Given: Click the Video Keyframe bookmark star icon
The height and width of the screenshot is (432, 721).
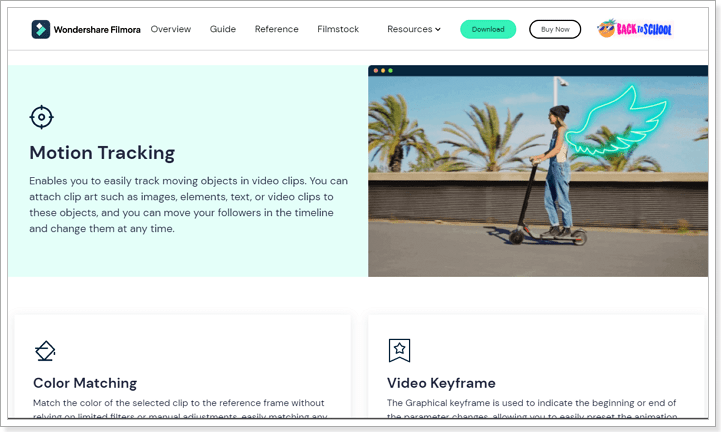Looking at the screenshot, I should (x=399, y=351).
